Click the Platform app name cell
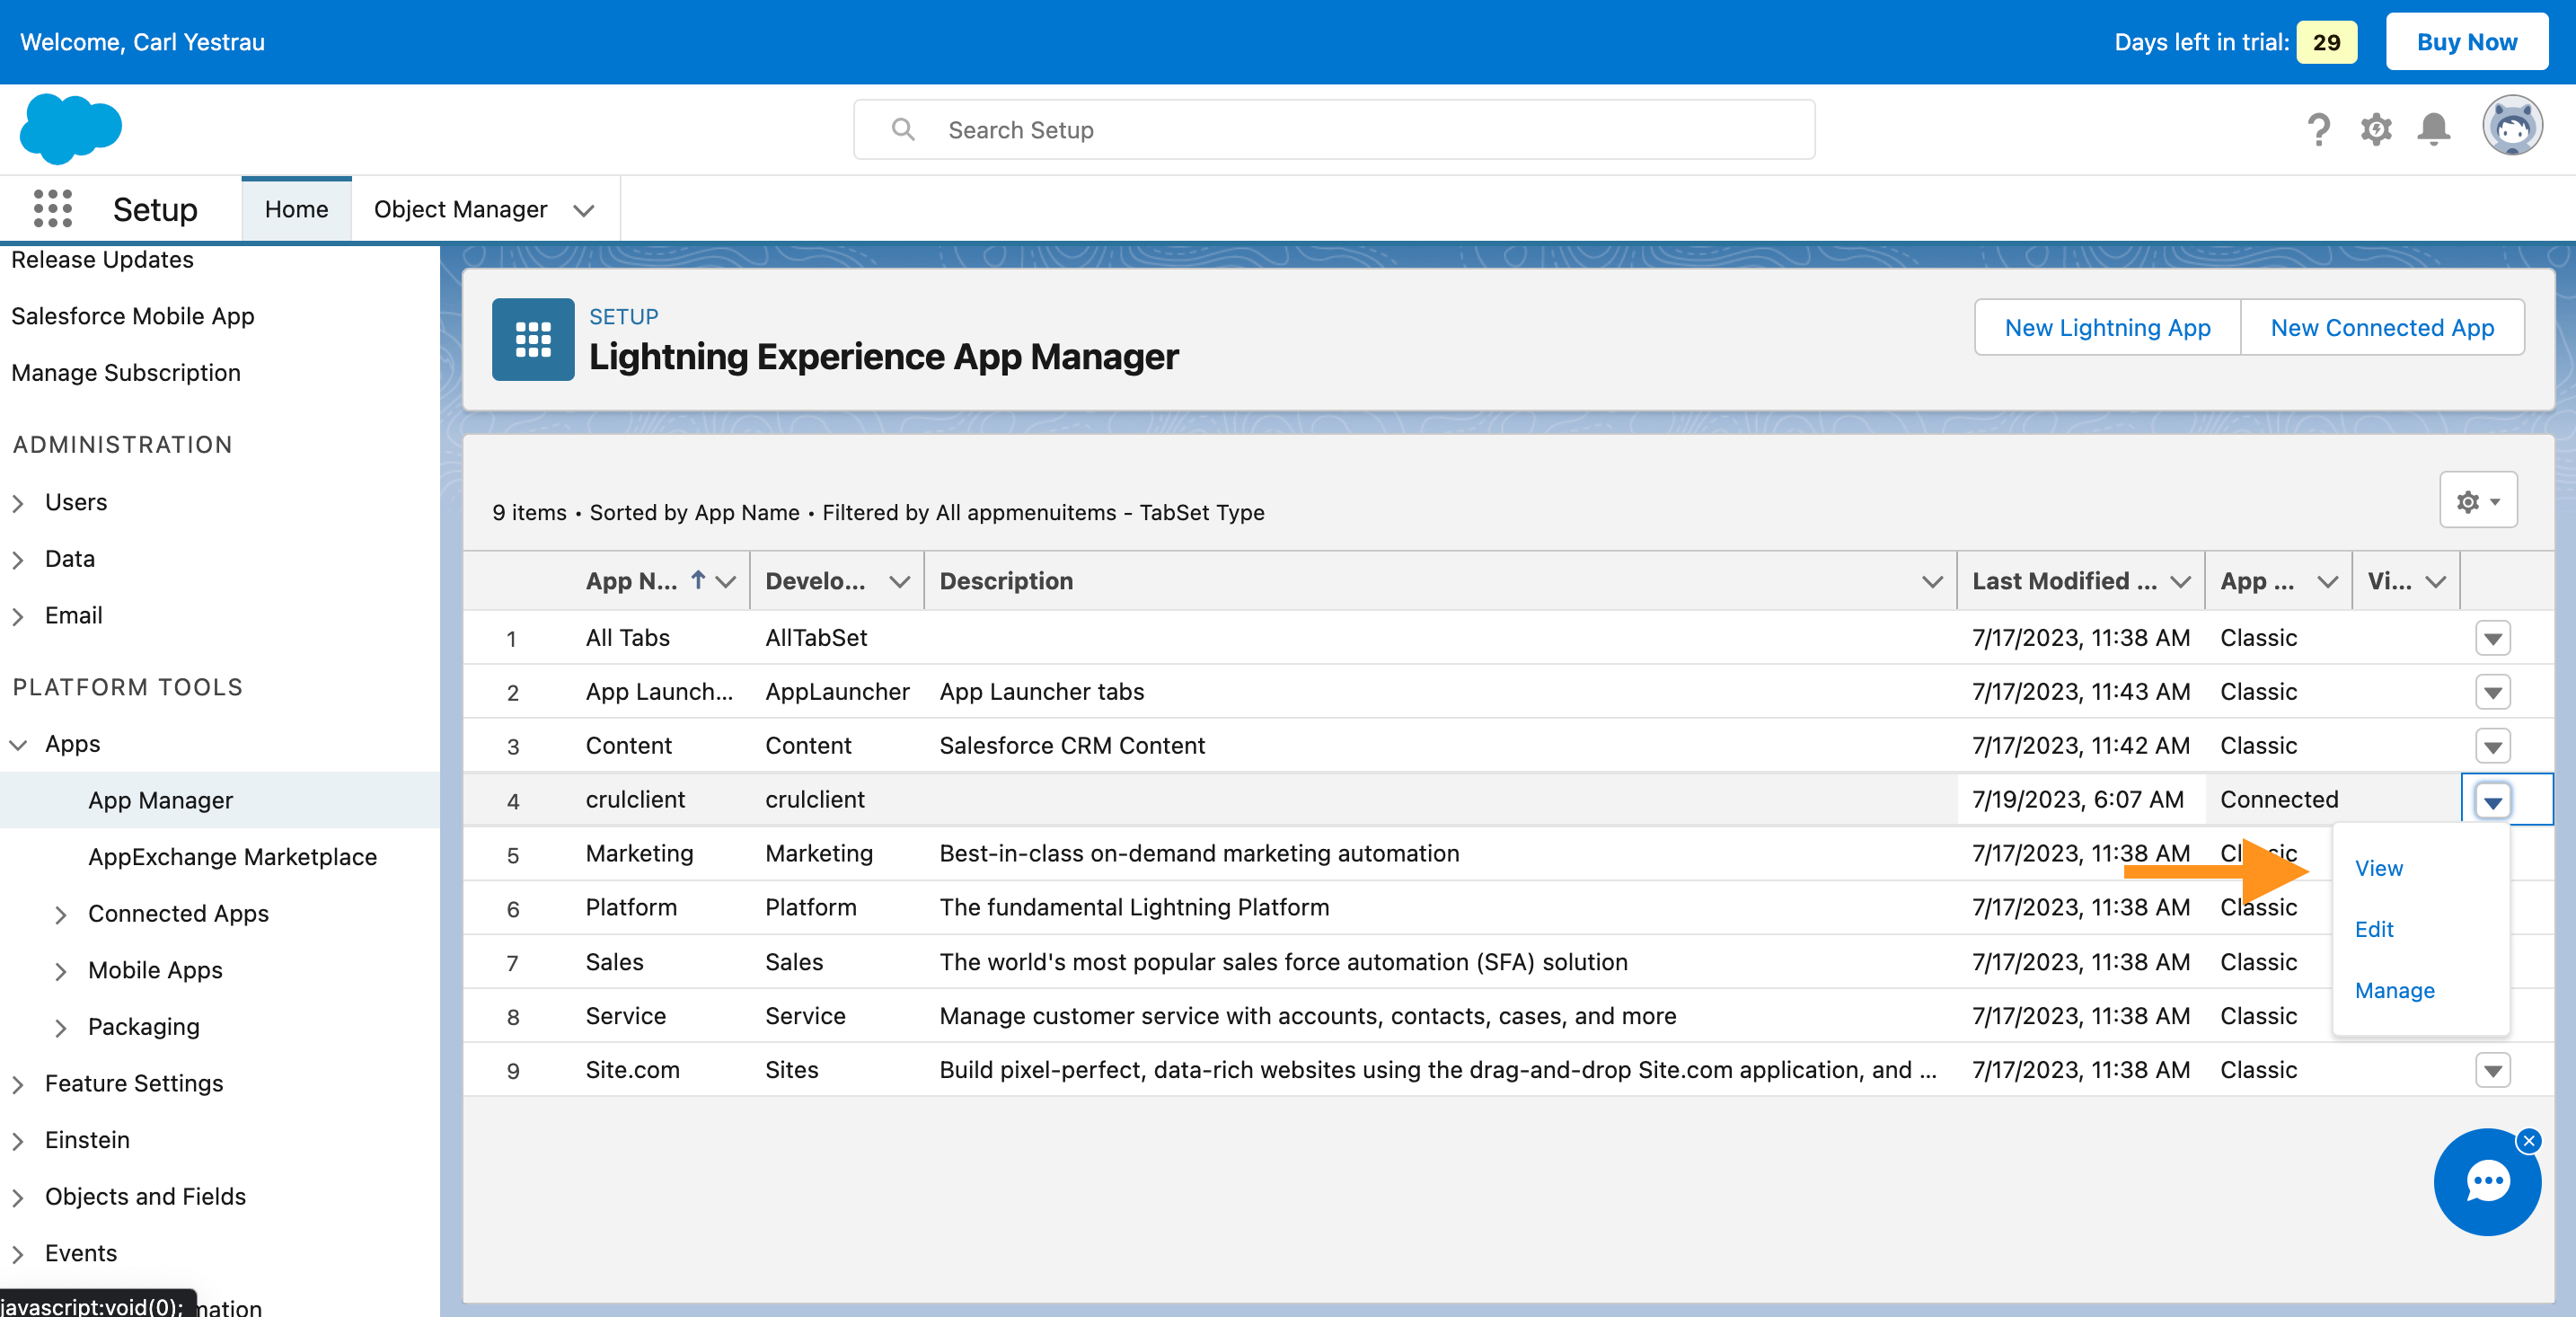Viewport: 2576px width, 1317px height. (x=631, y=907)
